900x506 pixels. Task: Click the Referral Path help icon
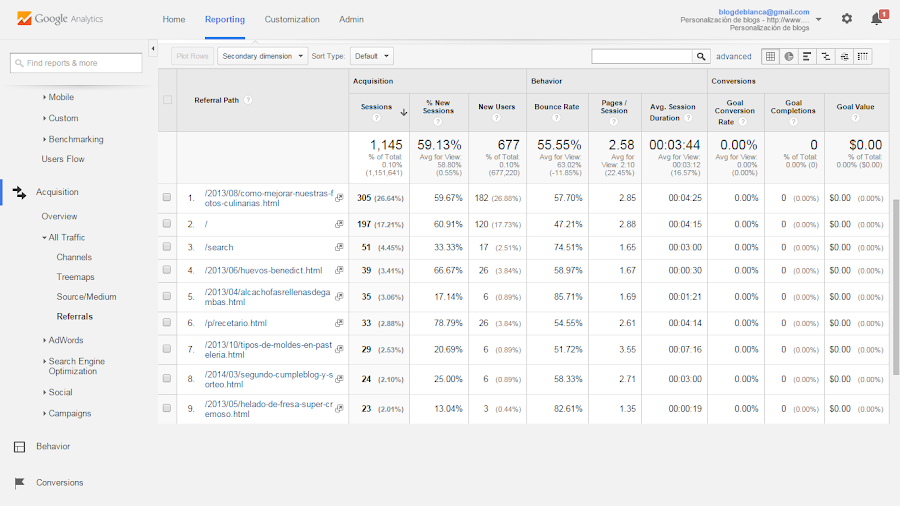[248, 100]
